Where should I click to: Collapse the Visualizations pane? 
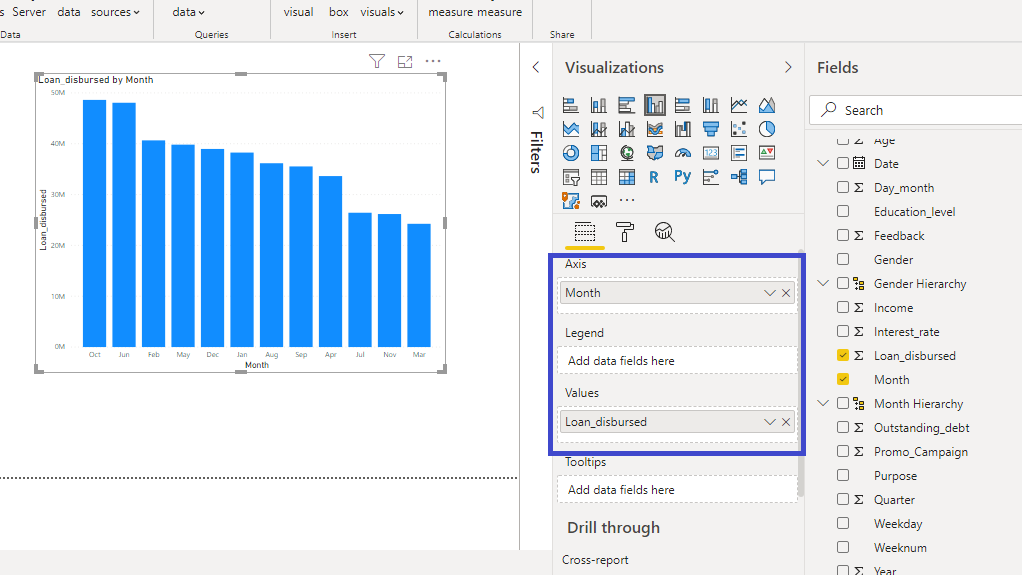coord(788,68)
